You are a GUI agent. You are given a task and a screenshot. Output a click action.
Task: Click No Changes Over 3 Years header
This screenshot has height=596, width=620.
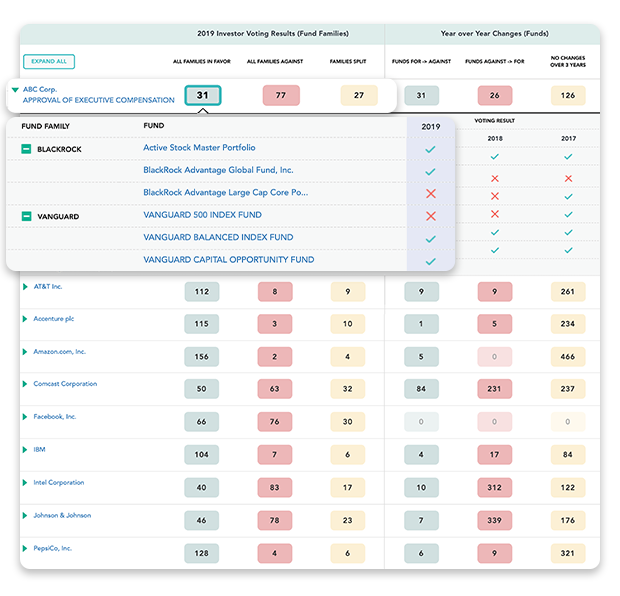click(x=568, y=61)
